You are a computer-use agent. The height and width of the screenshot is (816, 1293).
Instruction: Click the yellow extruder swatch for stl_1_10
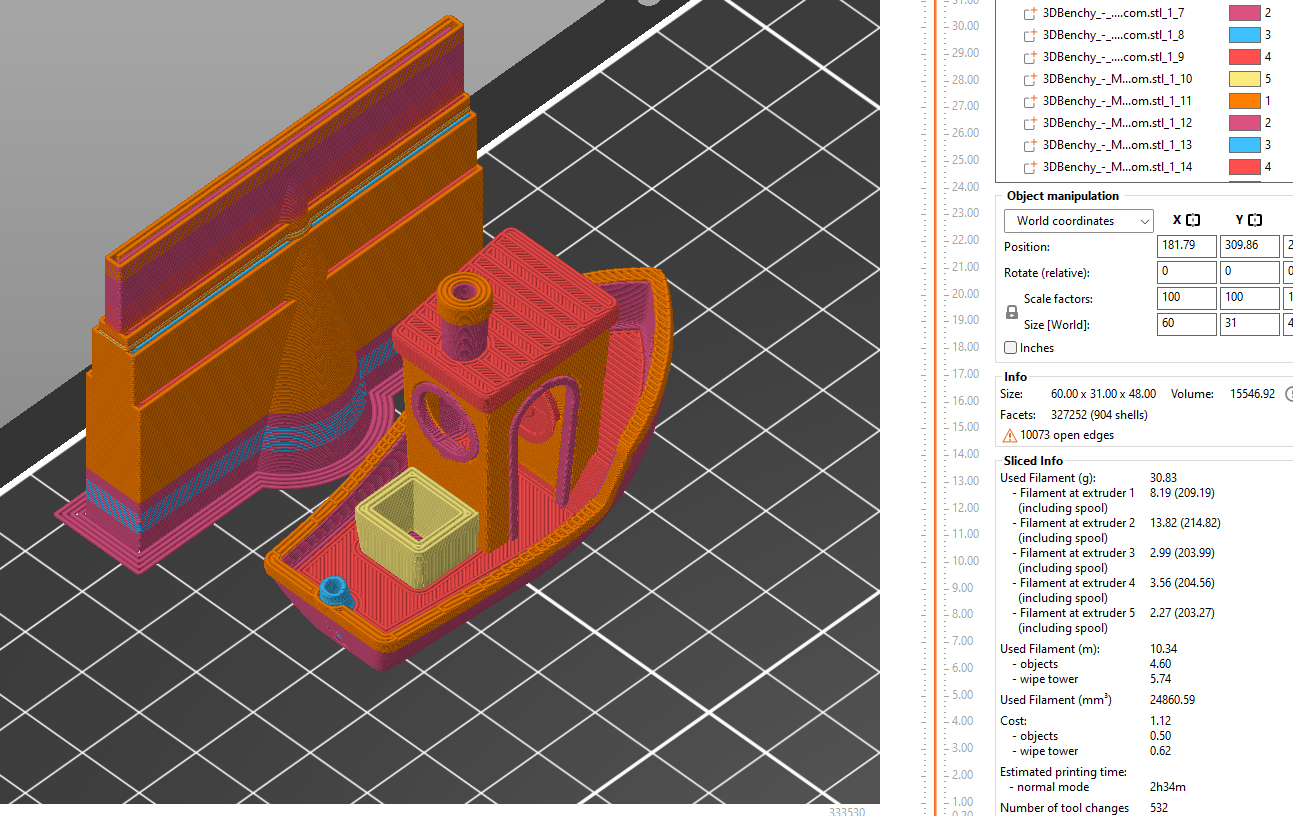point(1245,79)
